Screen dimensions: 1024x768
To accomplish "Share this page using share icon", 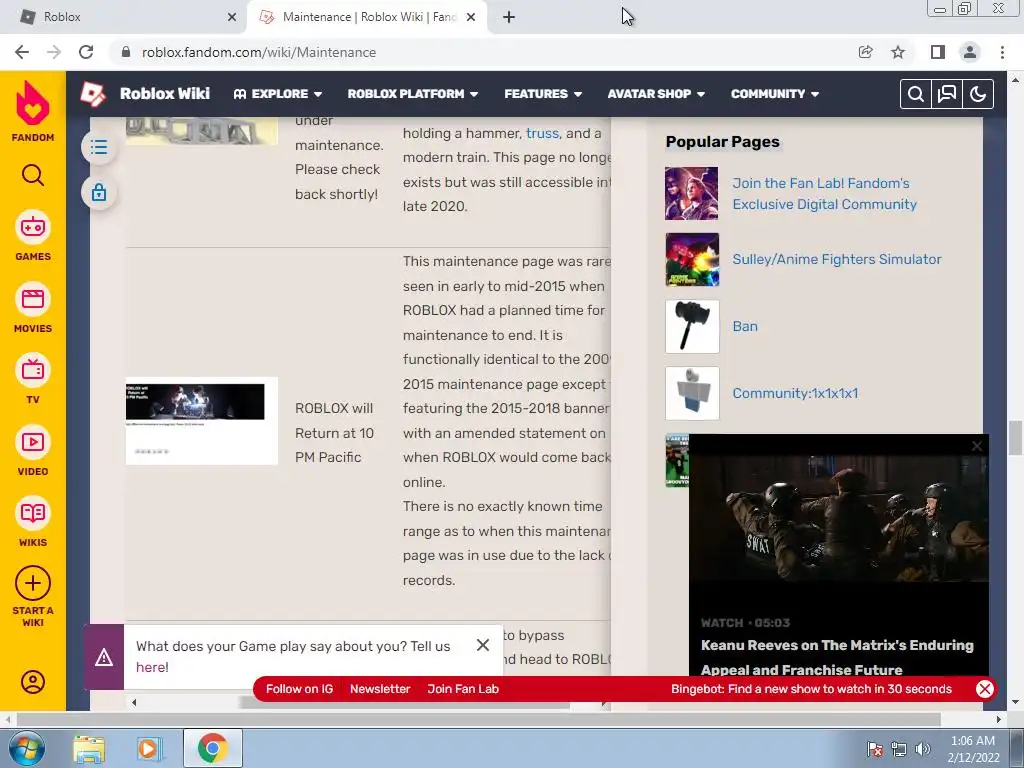I will [866, 52].
